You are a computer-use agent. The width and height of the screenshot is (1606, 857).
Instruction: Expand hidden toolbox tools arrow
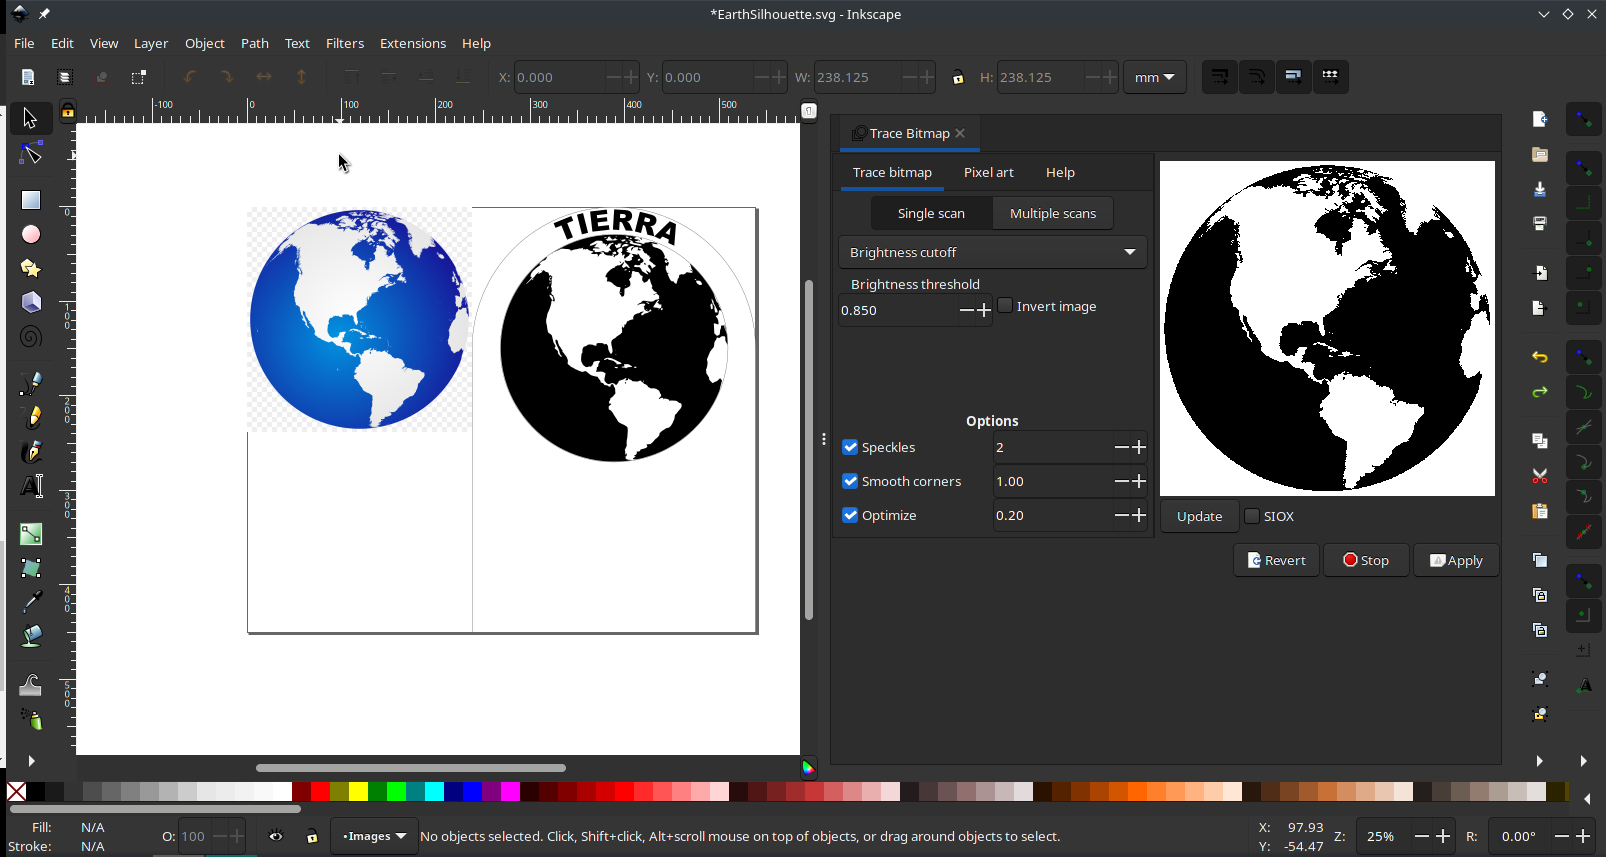pos(31,761)
